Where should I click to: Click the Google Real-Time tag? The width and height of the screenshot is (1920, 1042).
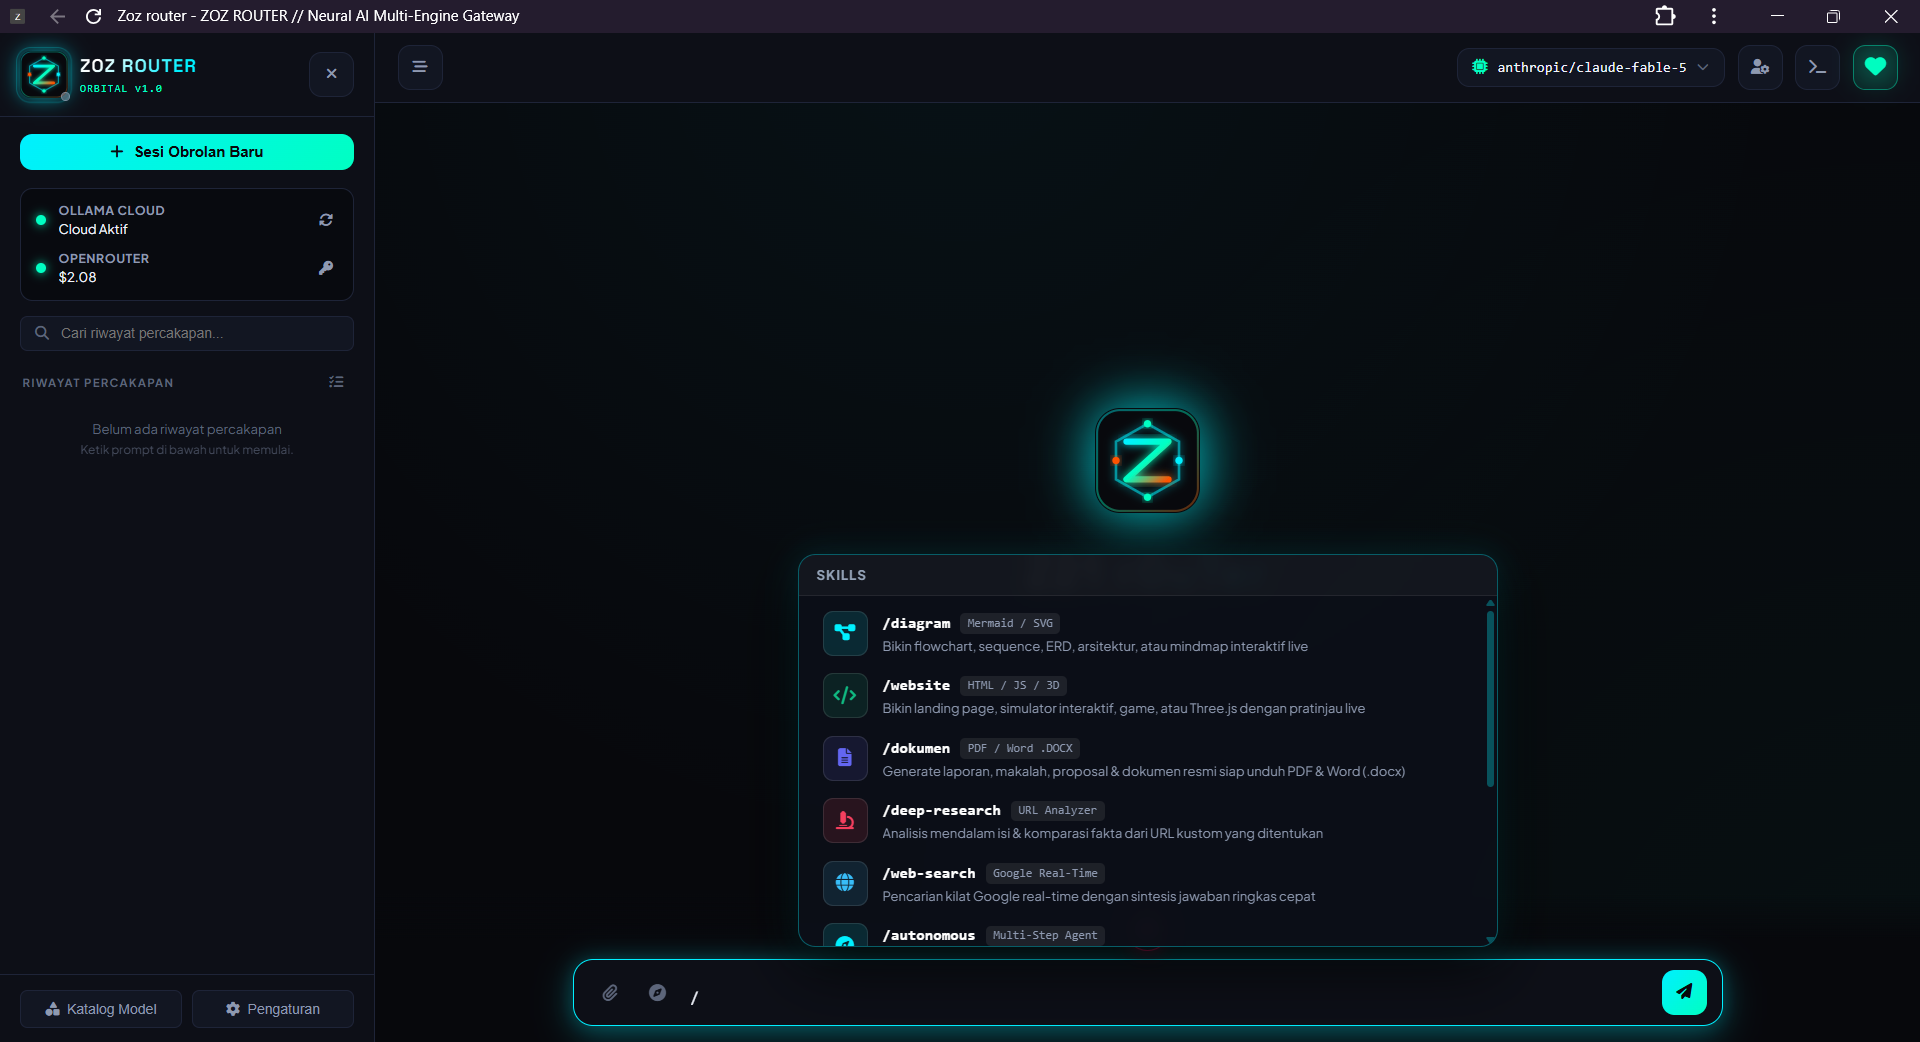pos(1045,873)
